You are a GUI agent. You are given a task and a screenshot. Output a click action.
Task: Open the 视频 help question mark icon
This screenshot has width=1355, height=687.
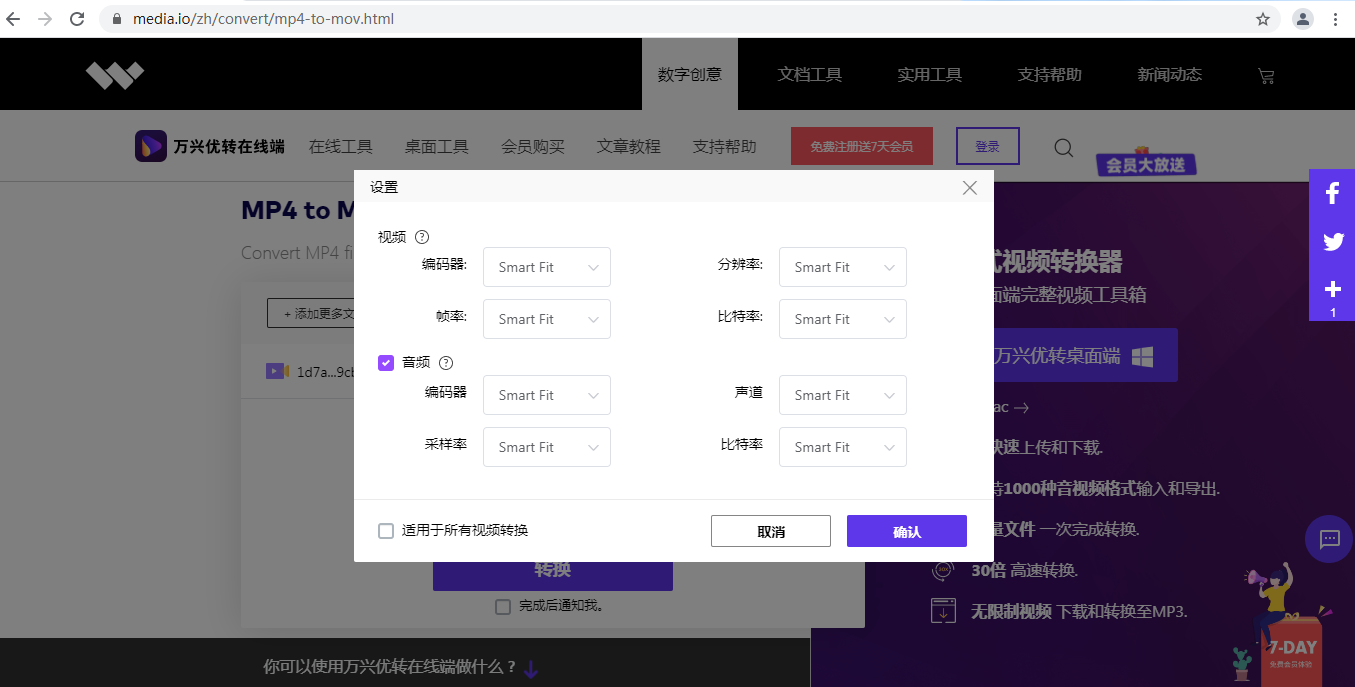click(x=422, y=237)
